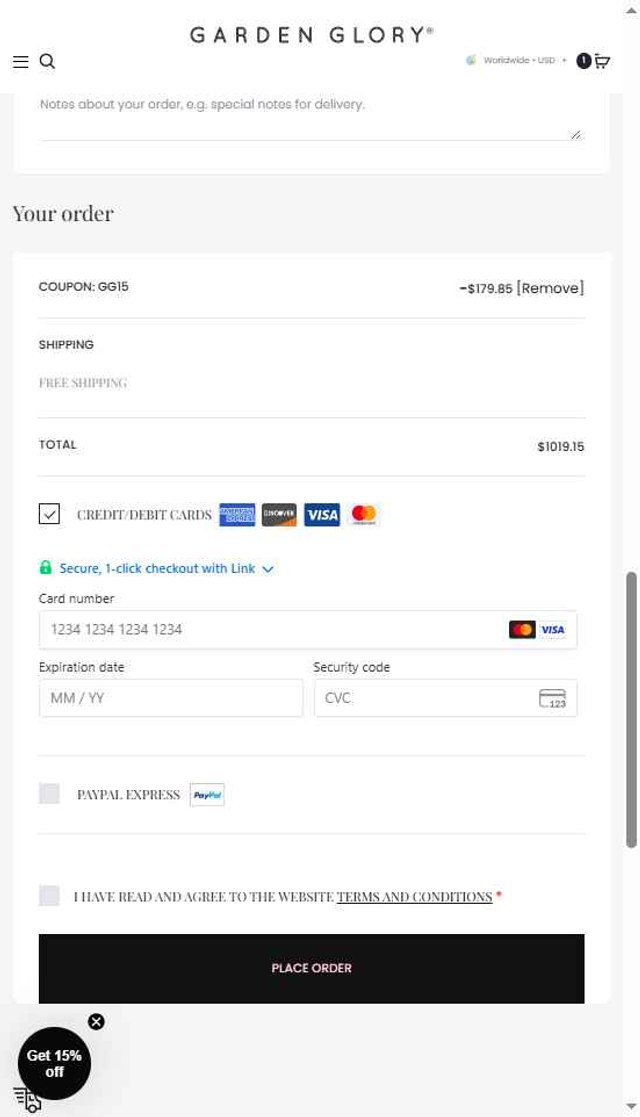Open the Terms and Conditions link

point(414,897)
